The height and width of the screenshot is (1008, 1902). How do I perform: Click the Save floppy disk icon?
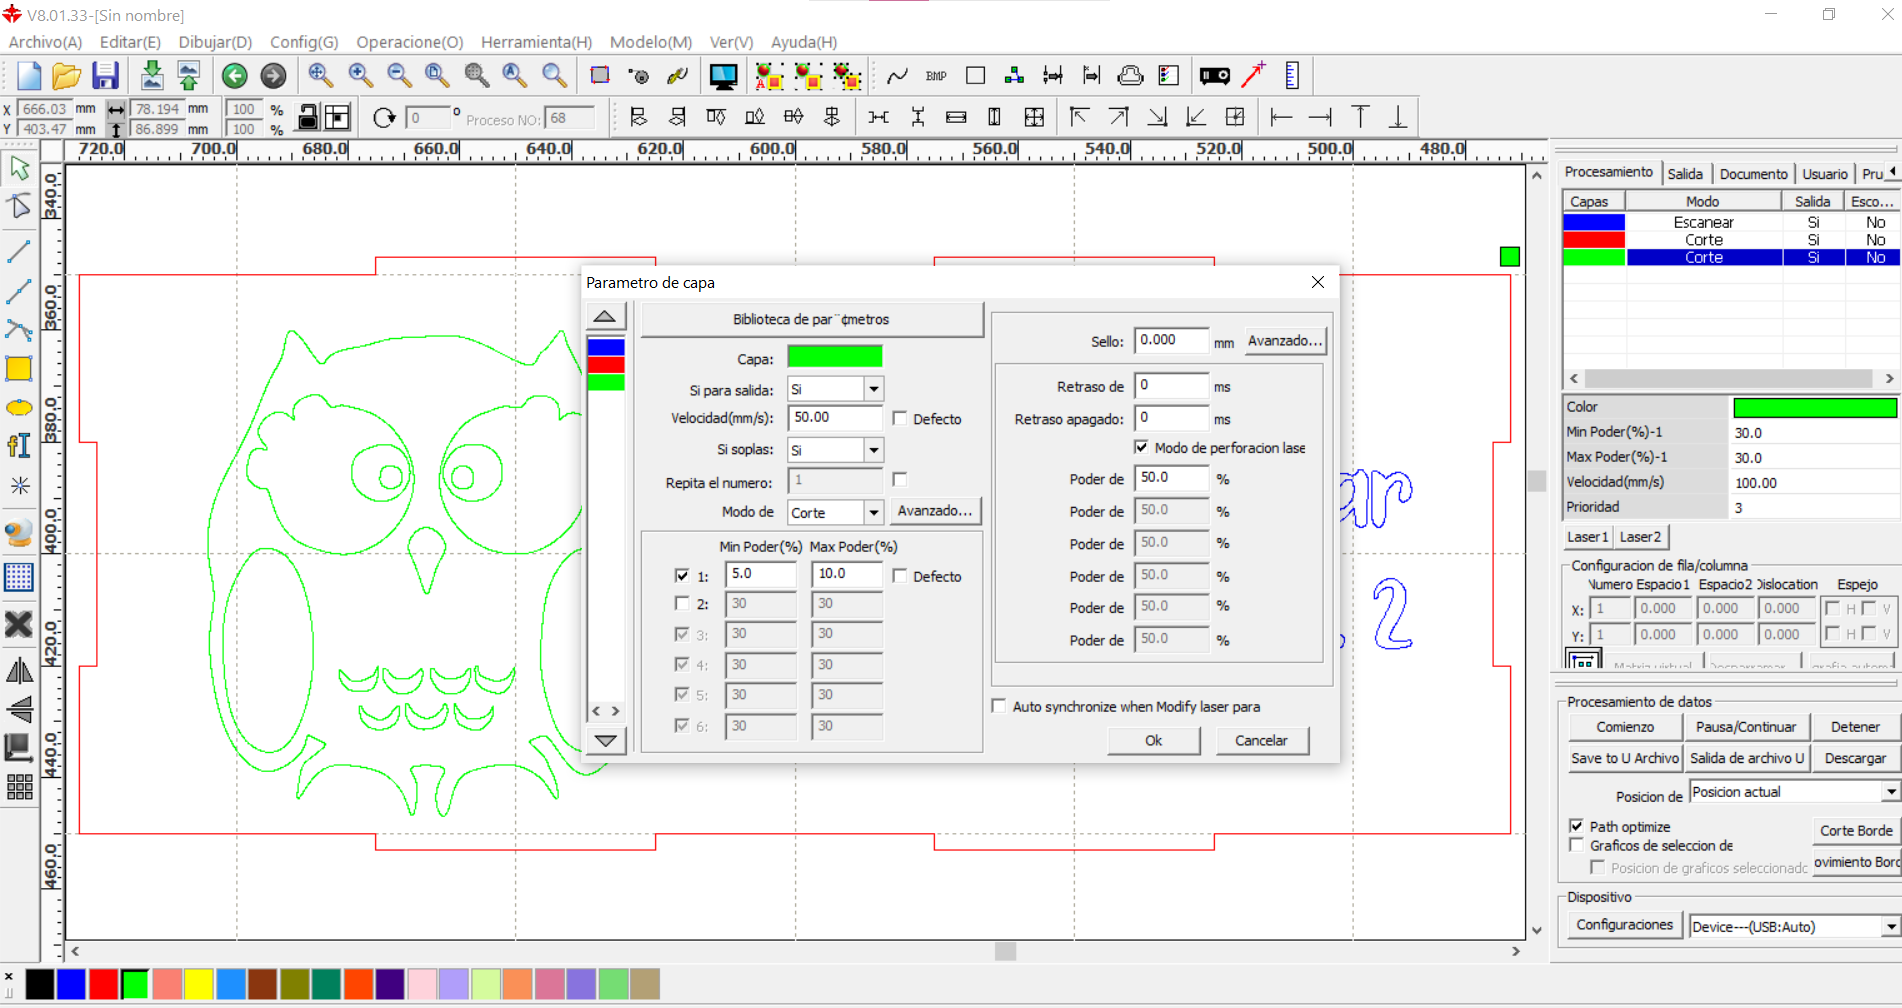pos(105,76)
